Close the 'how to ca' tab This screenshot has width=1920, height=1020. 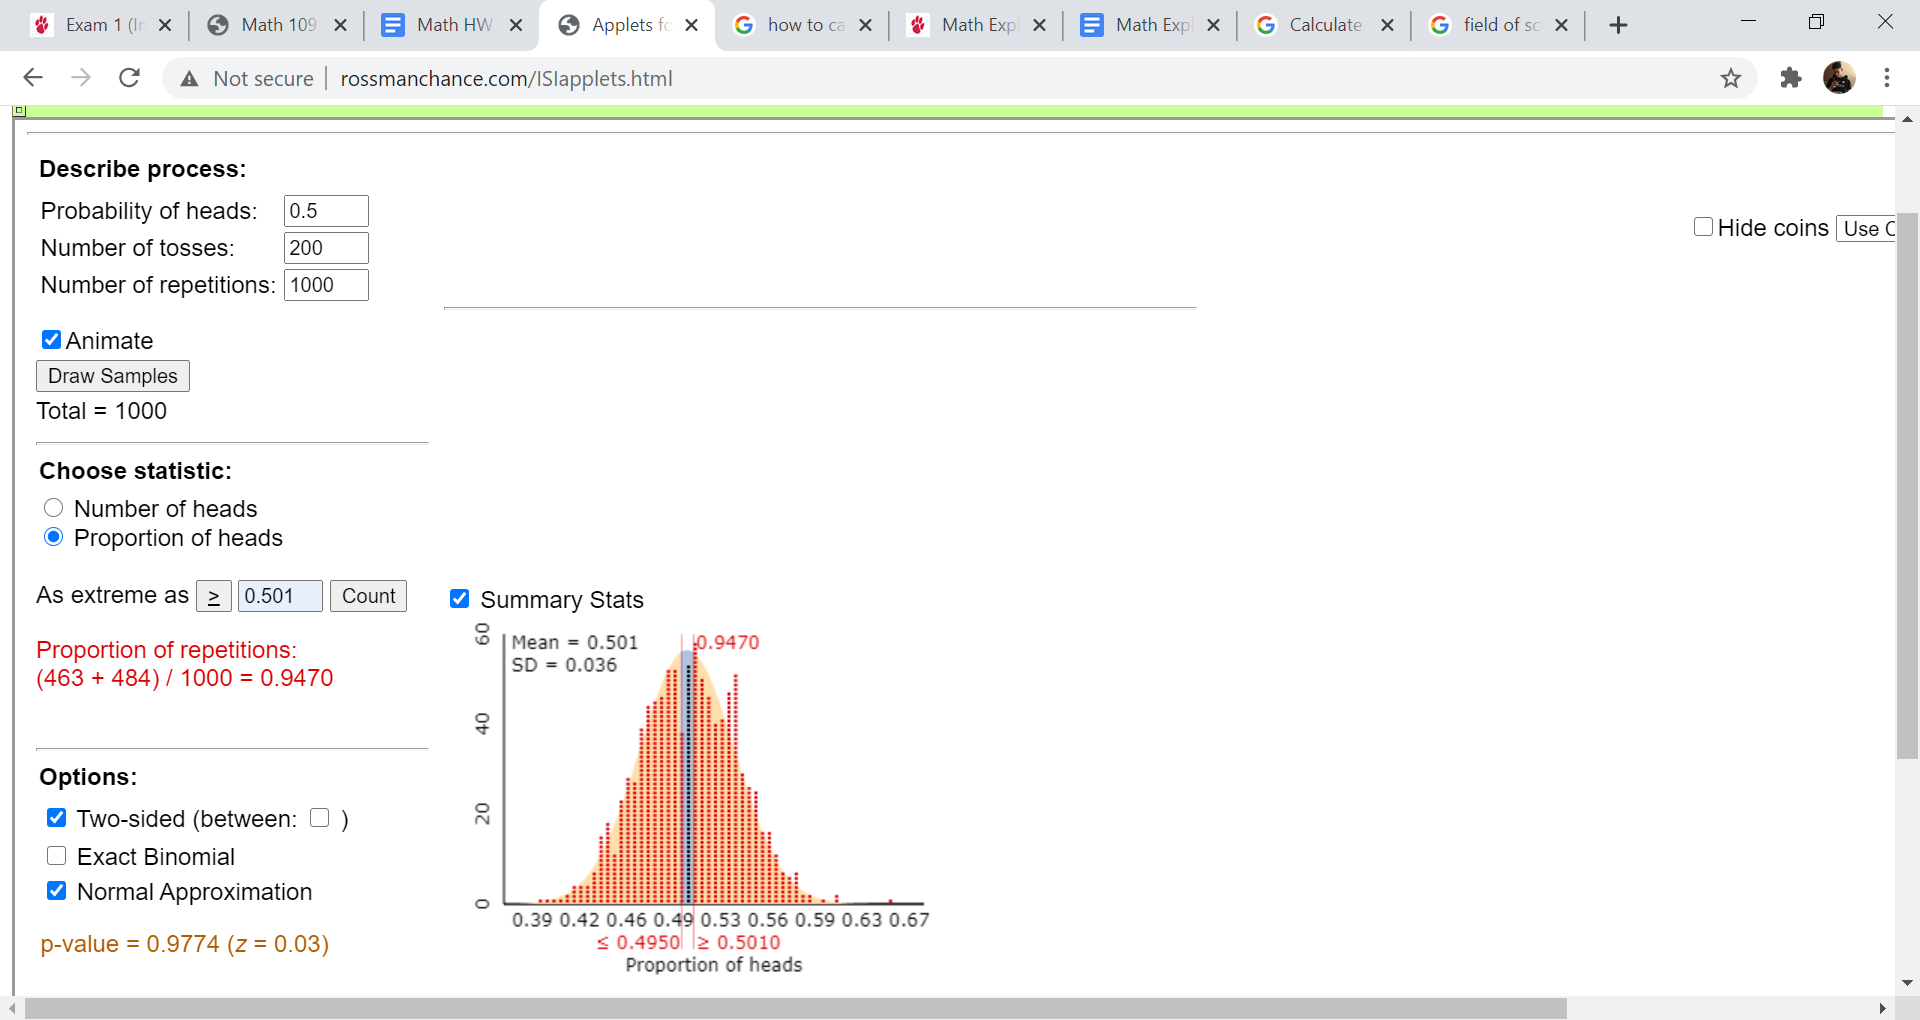click(x=866, y=25)
